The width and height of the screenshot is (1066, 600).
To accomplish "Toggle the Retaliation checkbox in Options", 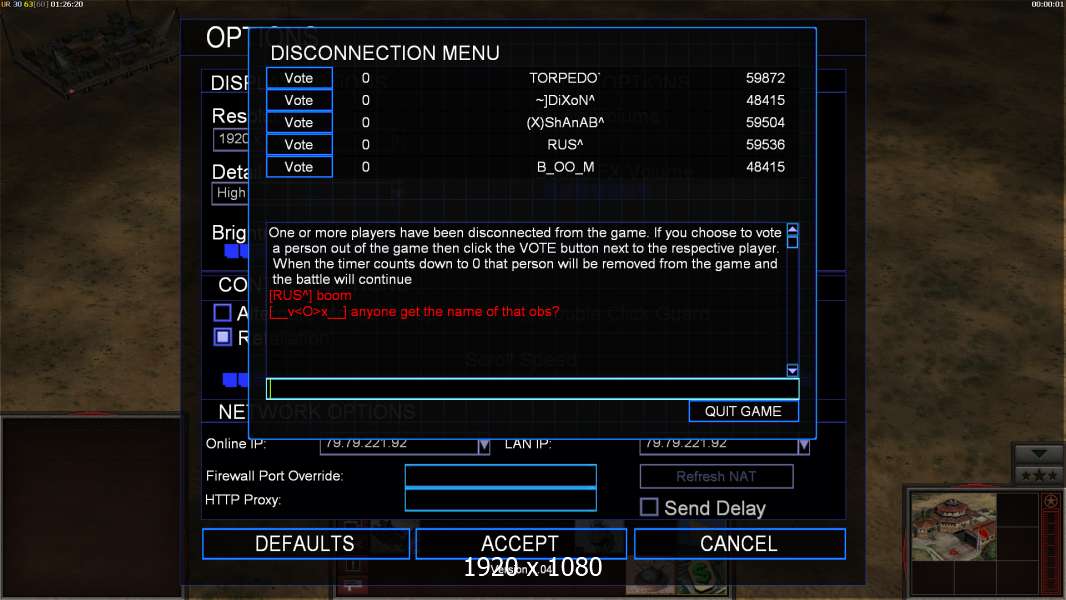I will click(222, 337).
